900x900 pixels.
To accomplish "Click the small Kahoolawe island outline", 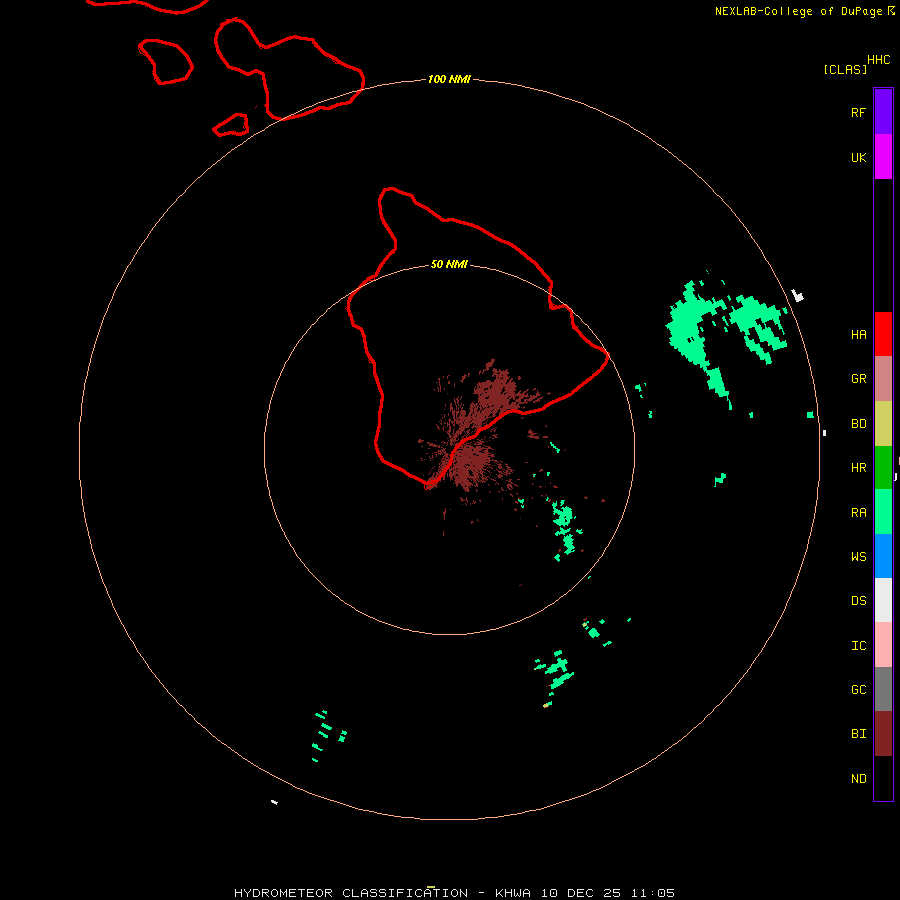I will tap(231, 125).
